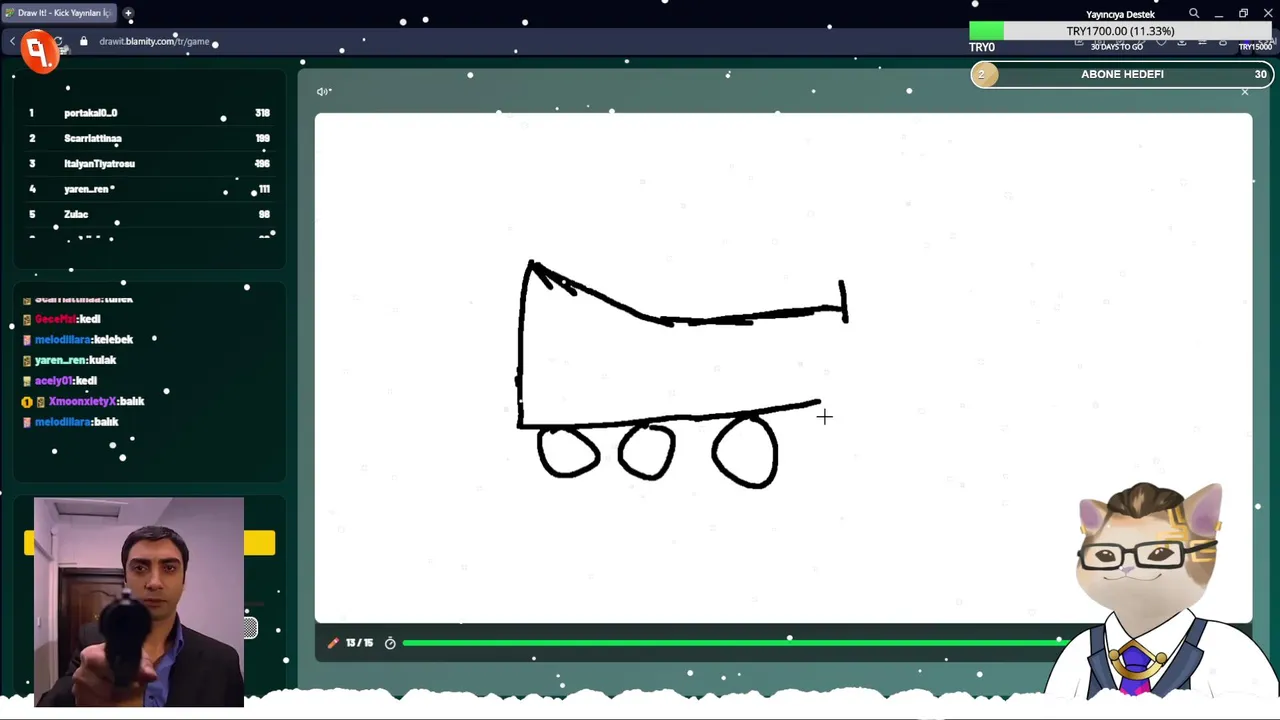Click the 13 / 15 round counter
Image resolution: width=1280 pixels, height=720 pixels.
[359, 643]
